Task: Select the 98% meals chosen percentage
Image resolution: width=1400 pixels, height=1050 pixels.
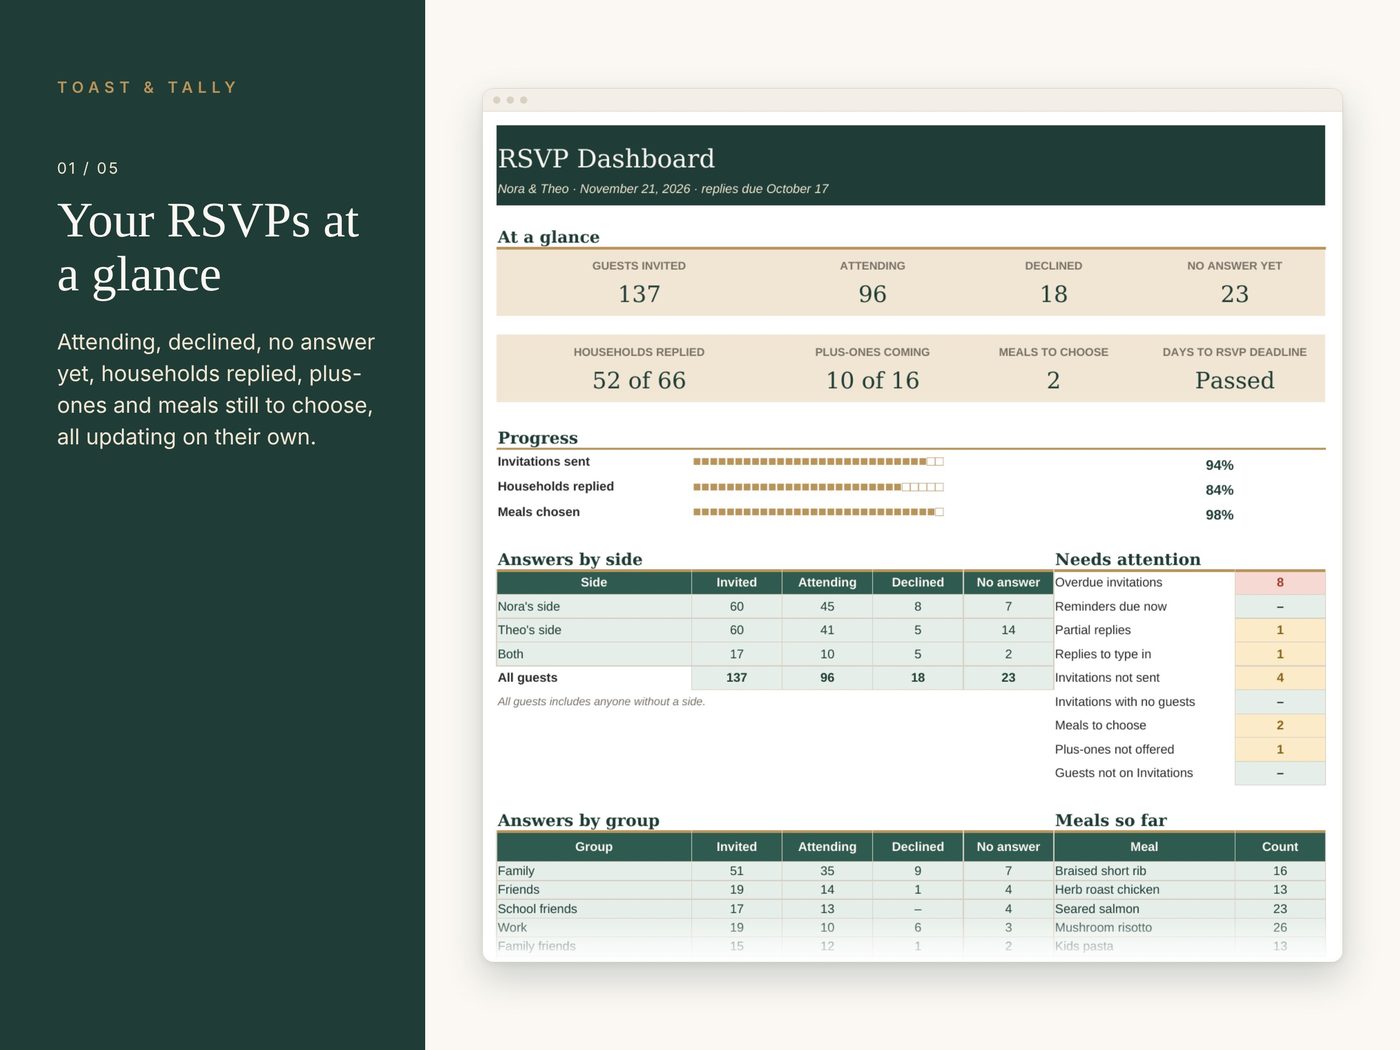Action: (1219, 515)
